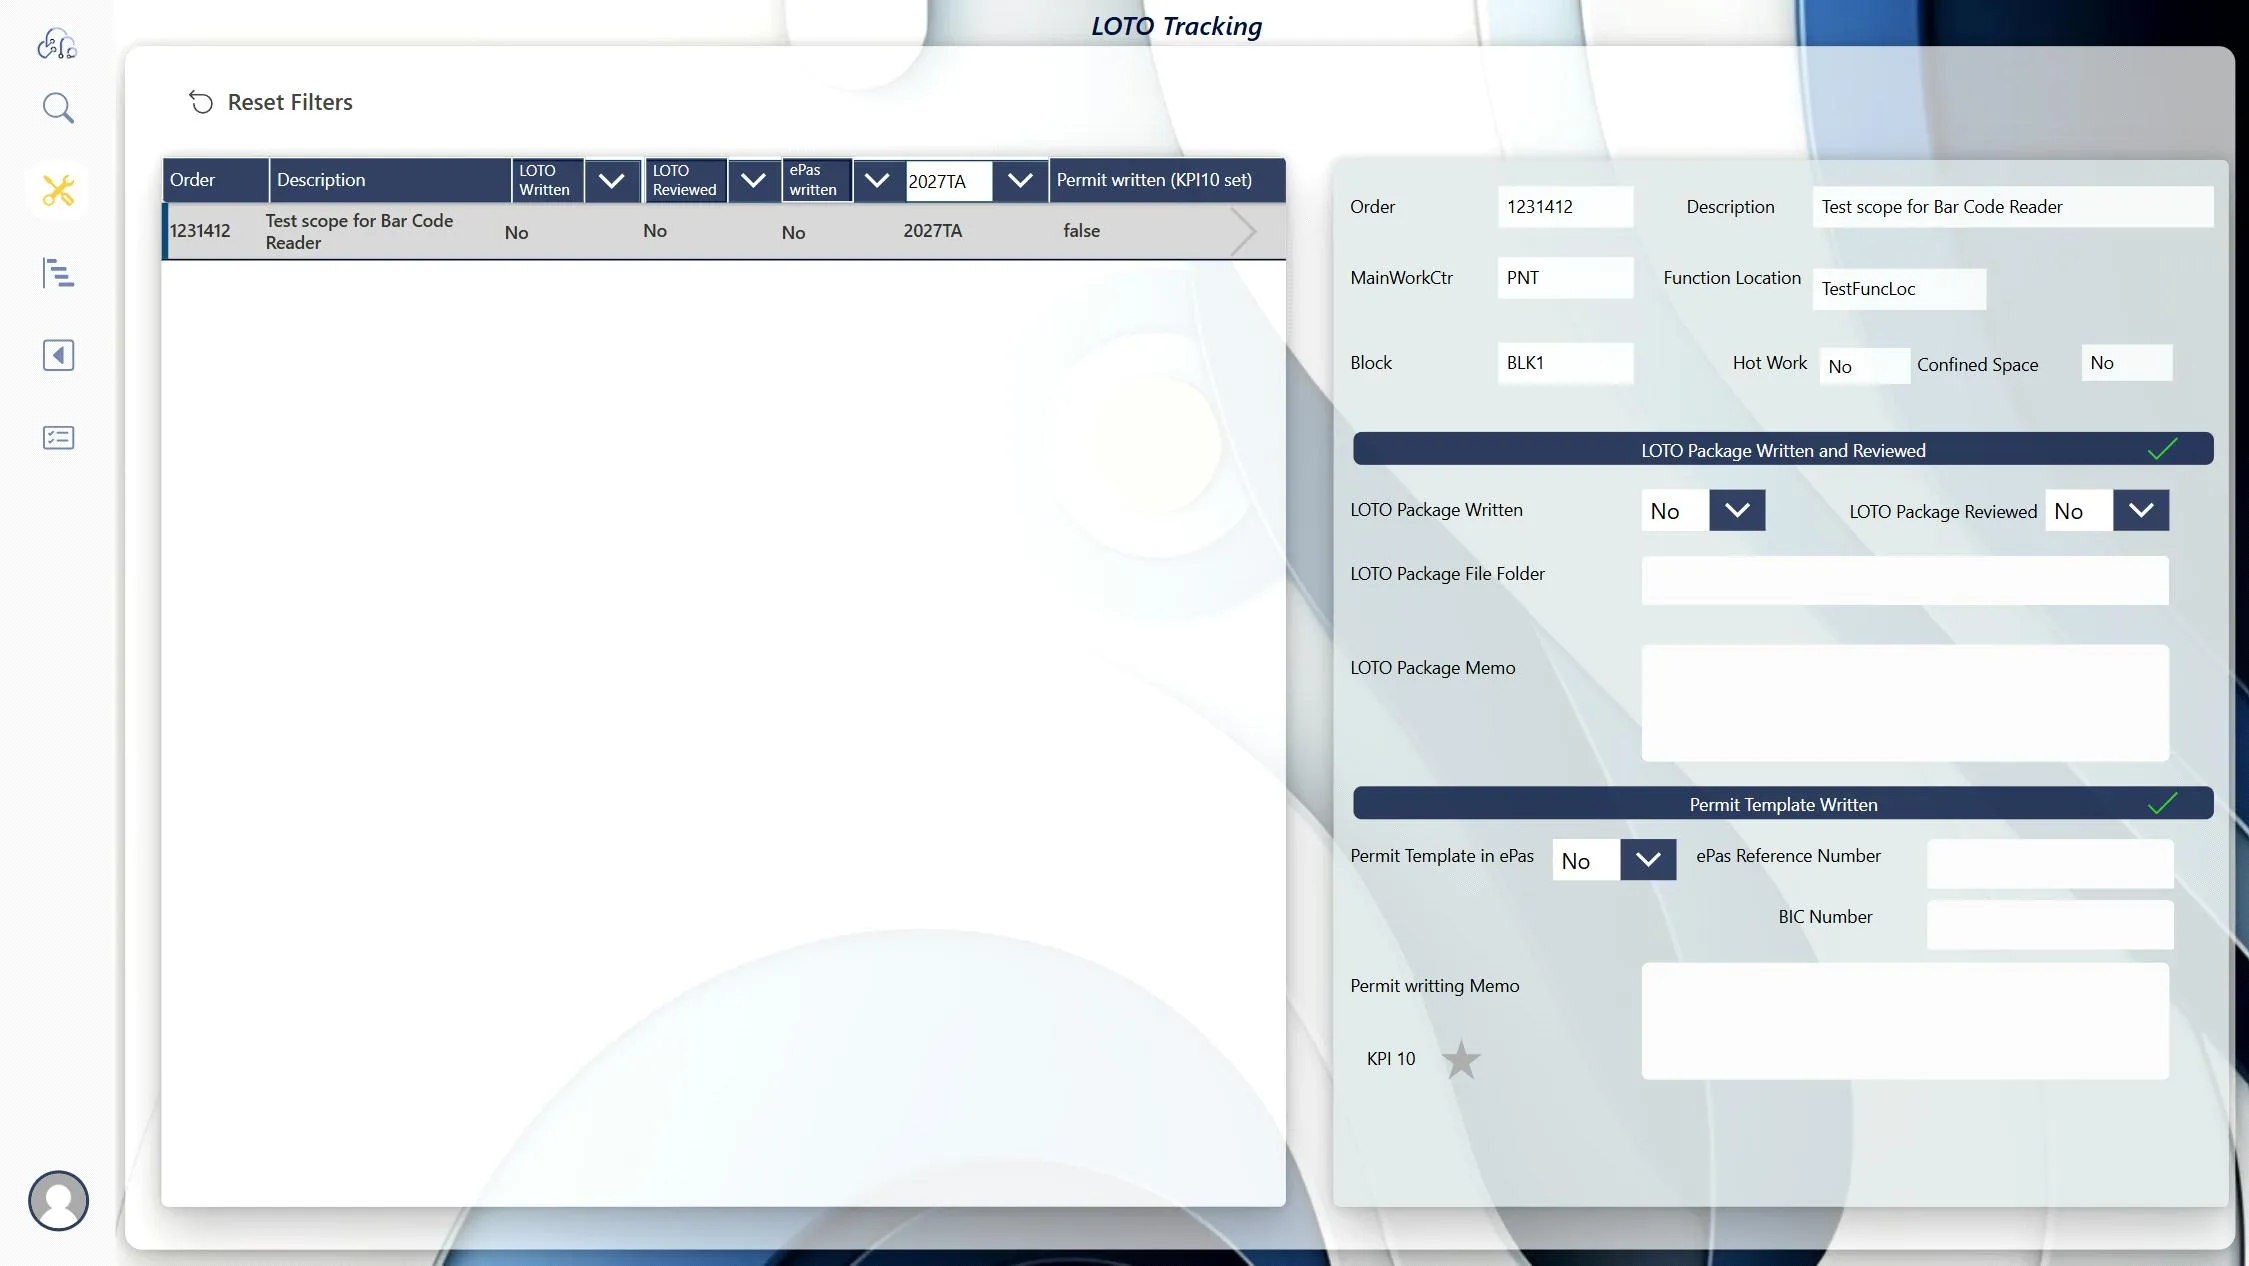This screenshot has width=2249, height=1266.
Task: Click 'Test scope for Bar Code Reader' row text
Action: (359, 231)
